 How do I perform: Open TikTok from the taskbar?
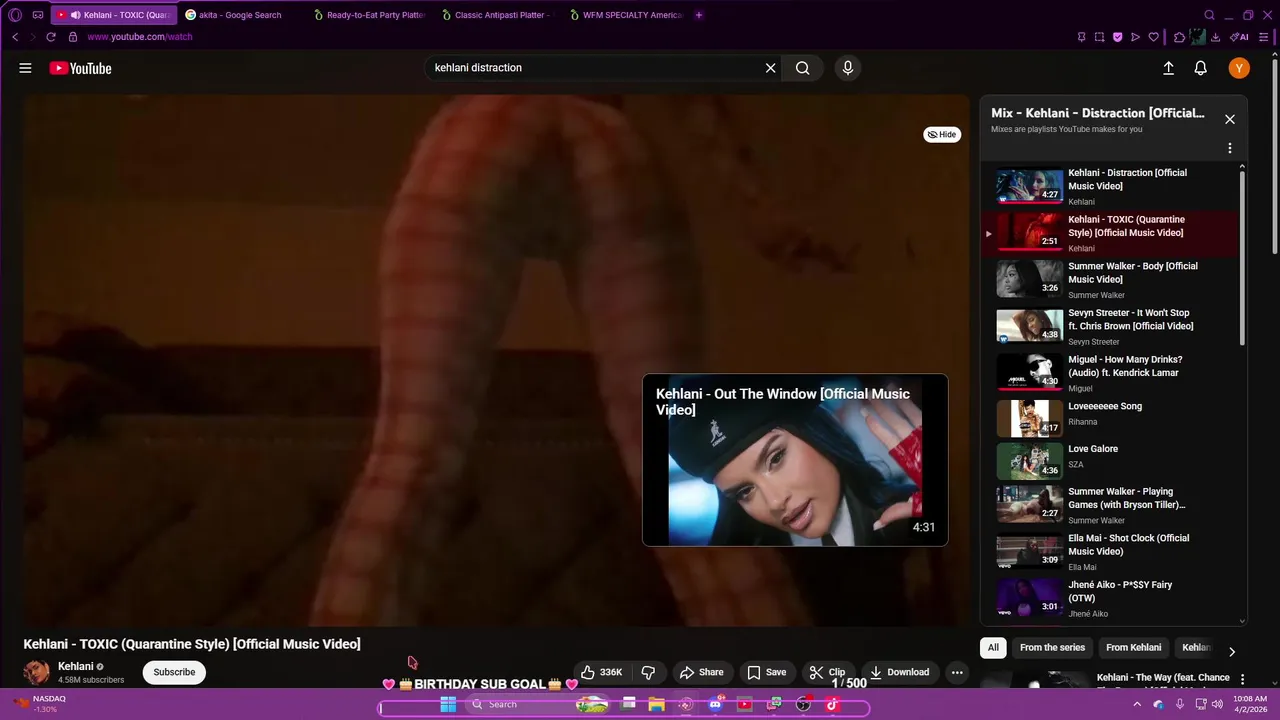pos(832,704)
